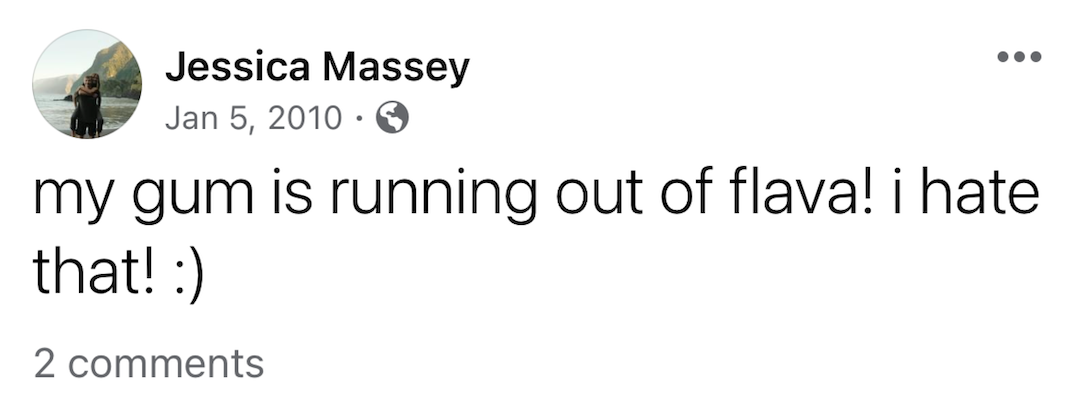Open Jessica Massey's profile picture

pos(87,84)
